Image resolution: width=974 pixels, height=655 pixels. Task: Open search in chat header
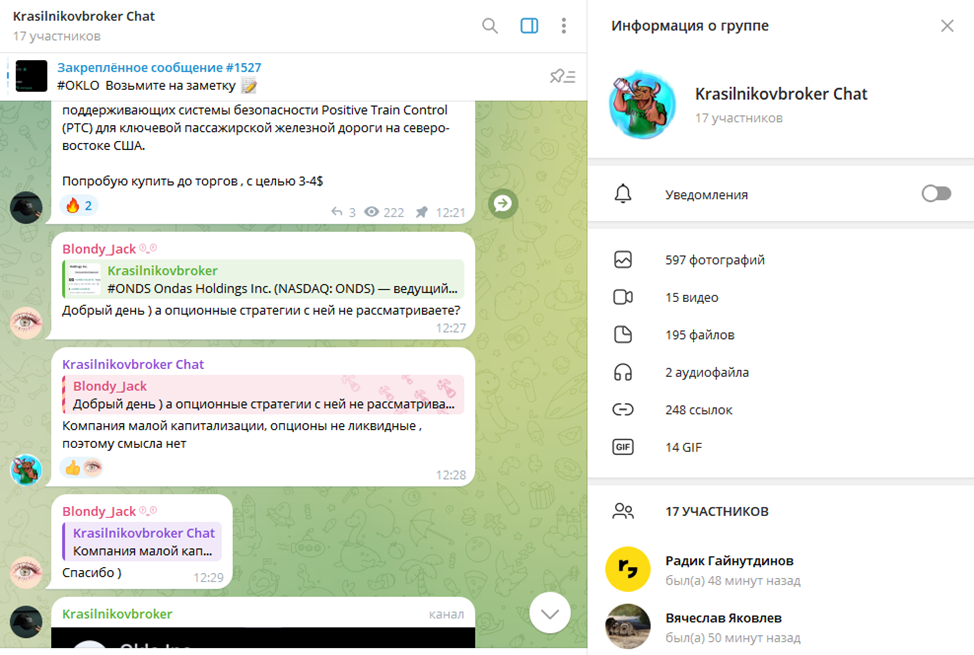[x=489, y=25]
